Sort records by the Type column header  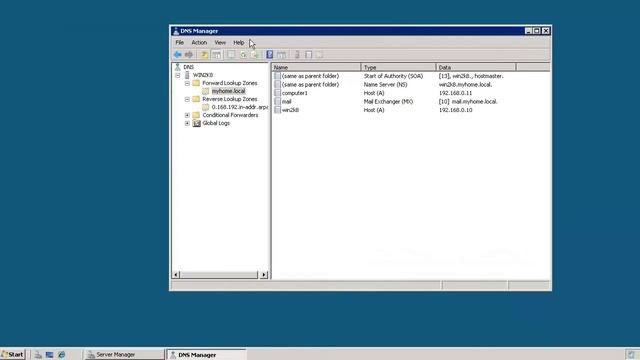point(398,67)
